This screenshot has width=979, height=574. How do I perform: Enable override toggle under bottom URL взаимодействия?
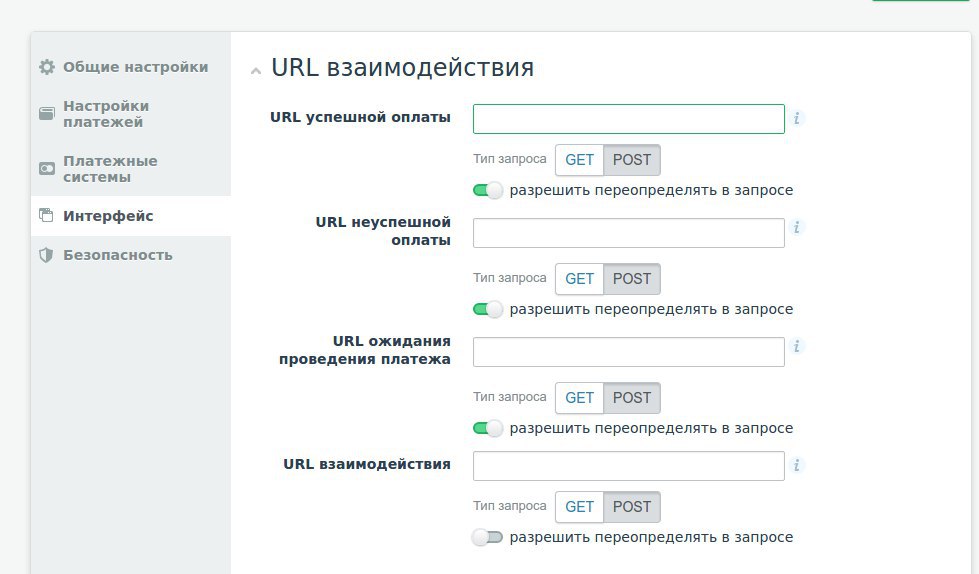tap(488, 537)
